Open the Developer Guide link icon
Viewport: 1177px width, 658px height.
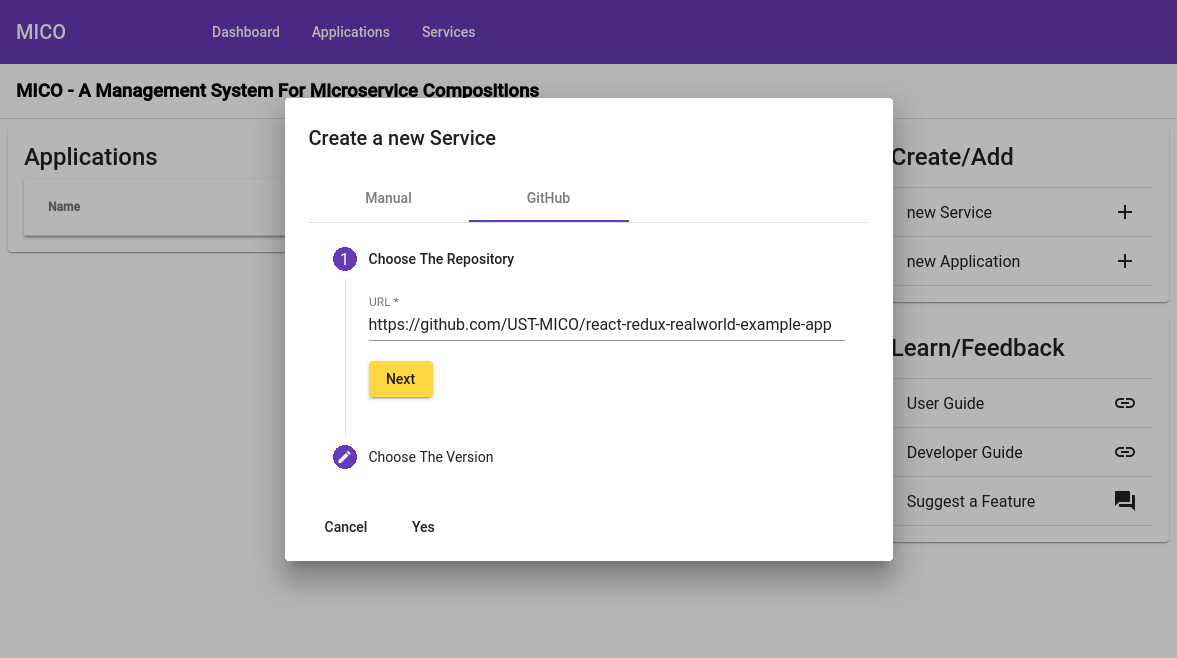[x=1124, y=452]
